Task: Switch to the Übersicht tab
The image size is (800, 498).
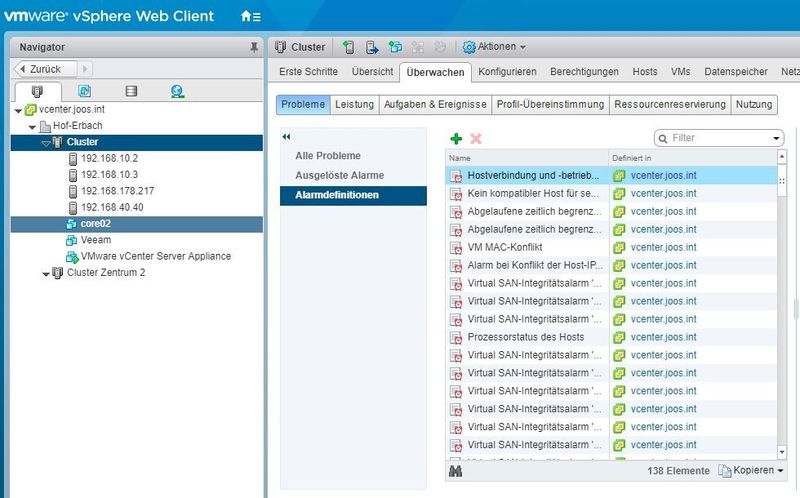Action: click(372, 72)
